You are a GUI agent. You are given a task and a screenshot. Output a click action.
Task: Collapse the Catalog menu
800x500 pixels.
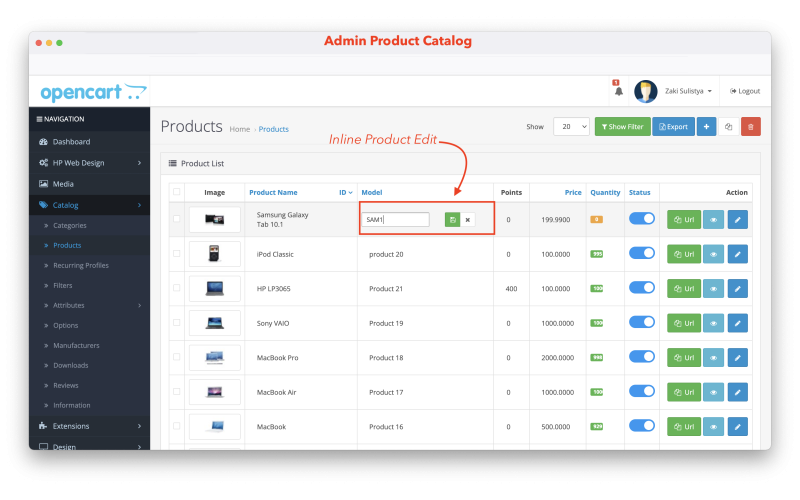tap(89, 205)
